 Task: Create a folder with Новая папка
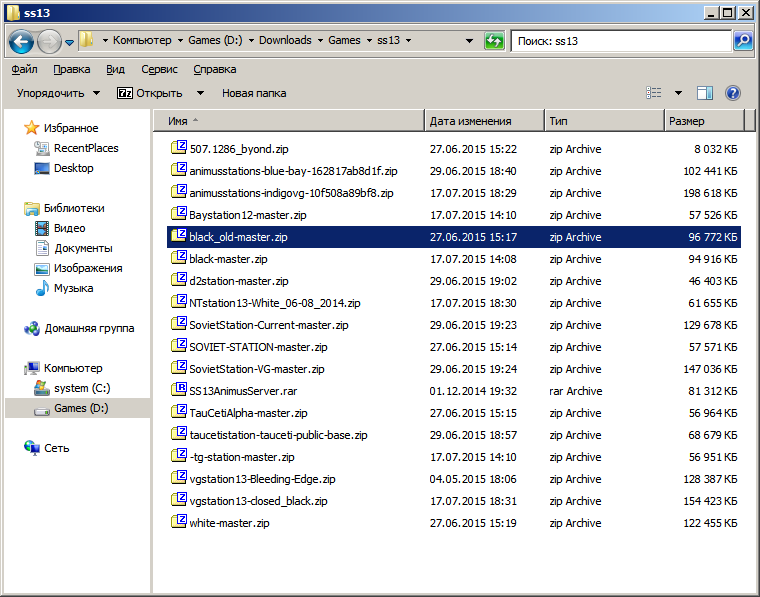point(254,93)
